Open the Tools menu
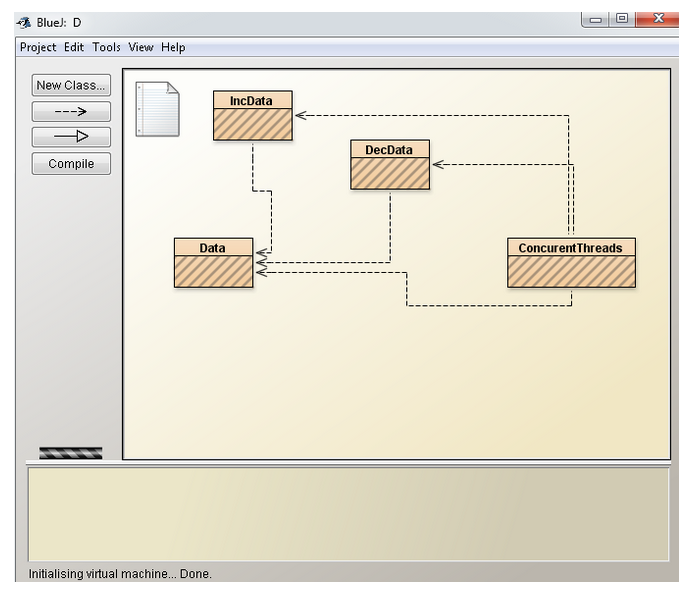This screenshot has width=698, height=591. click(106, 47)
